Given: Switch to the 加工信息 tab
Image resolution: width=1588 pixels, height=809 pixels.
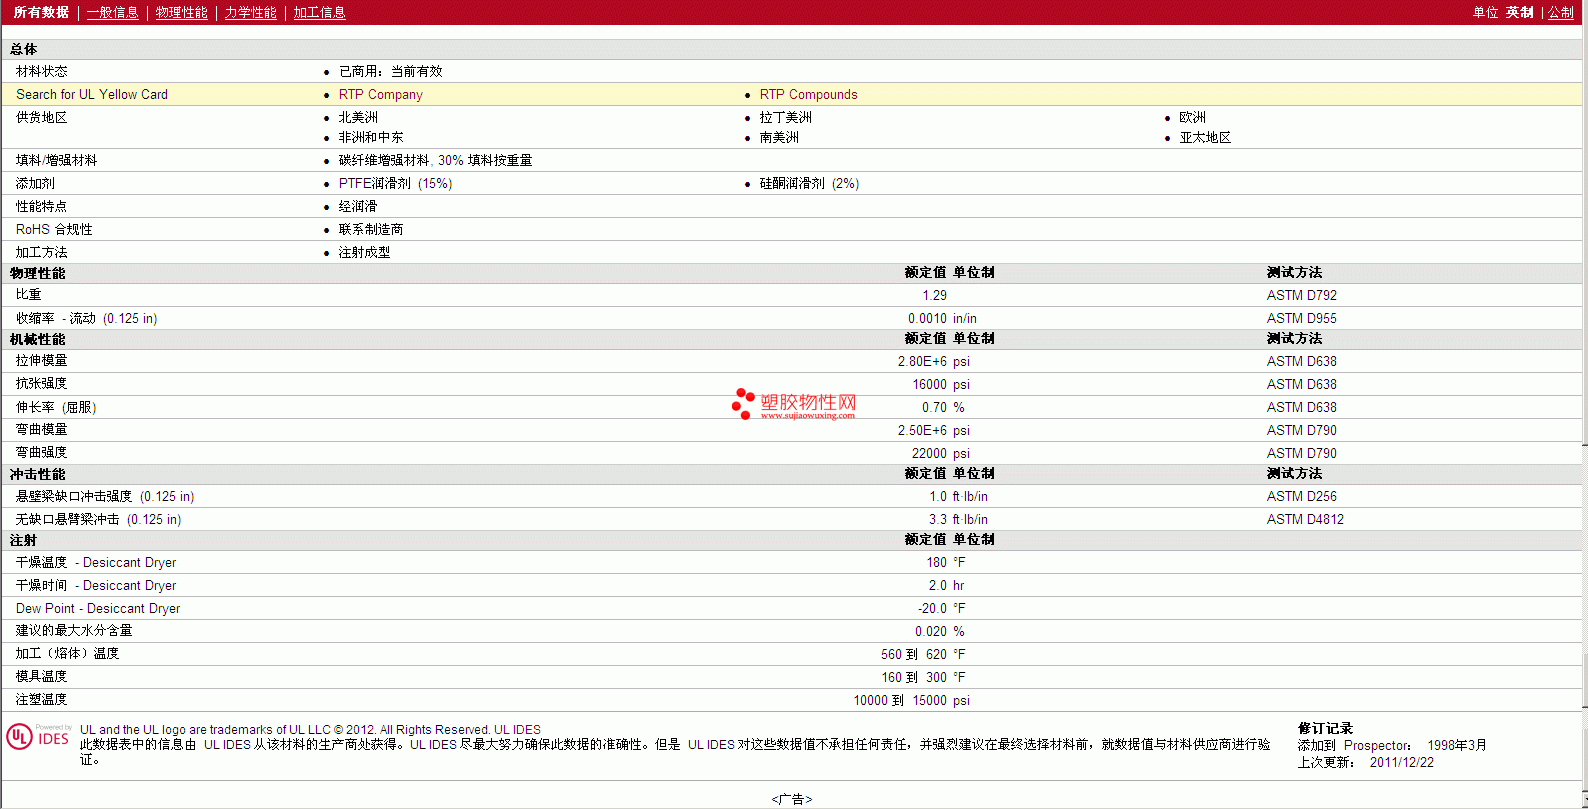Looking at the screenshot, I should point(319,12).
